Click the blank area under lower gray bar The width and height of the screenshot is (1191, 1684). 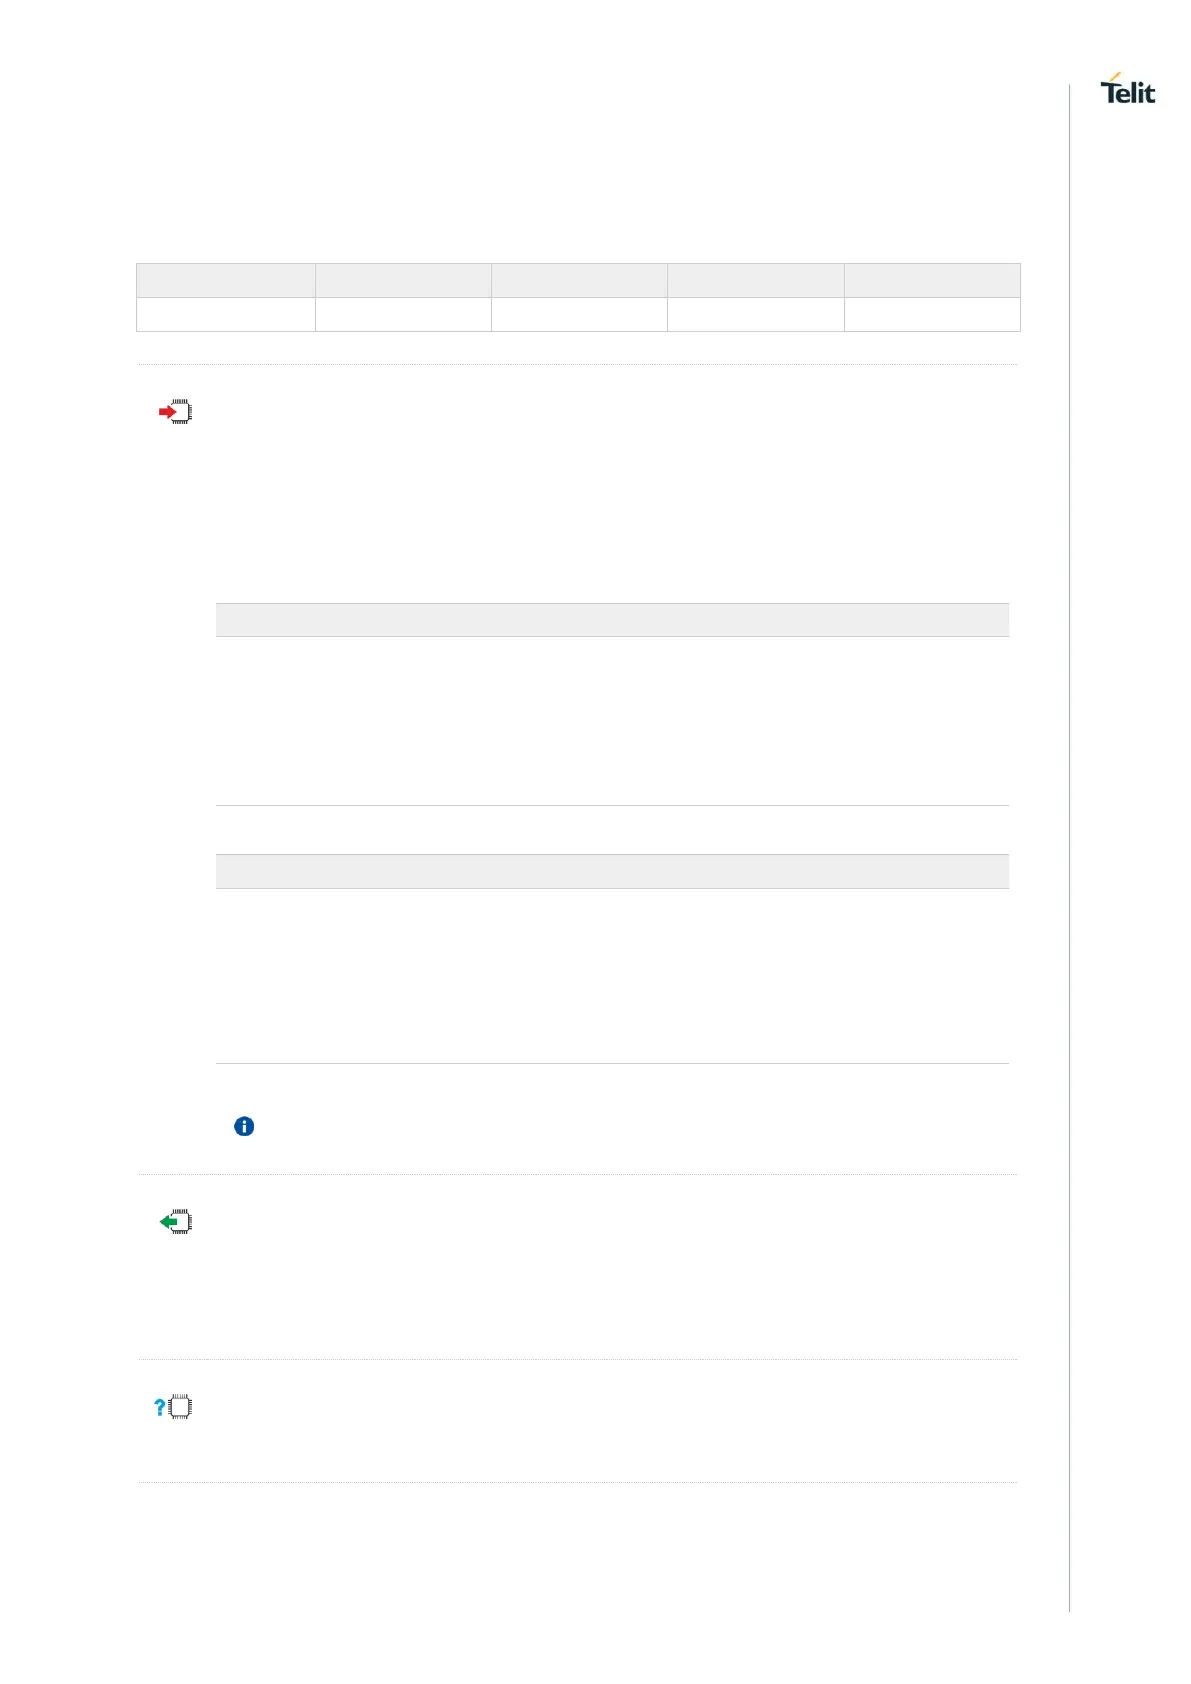(x=612, y=976)
